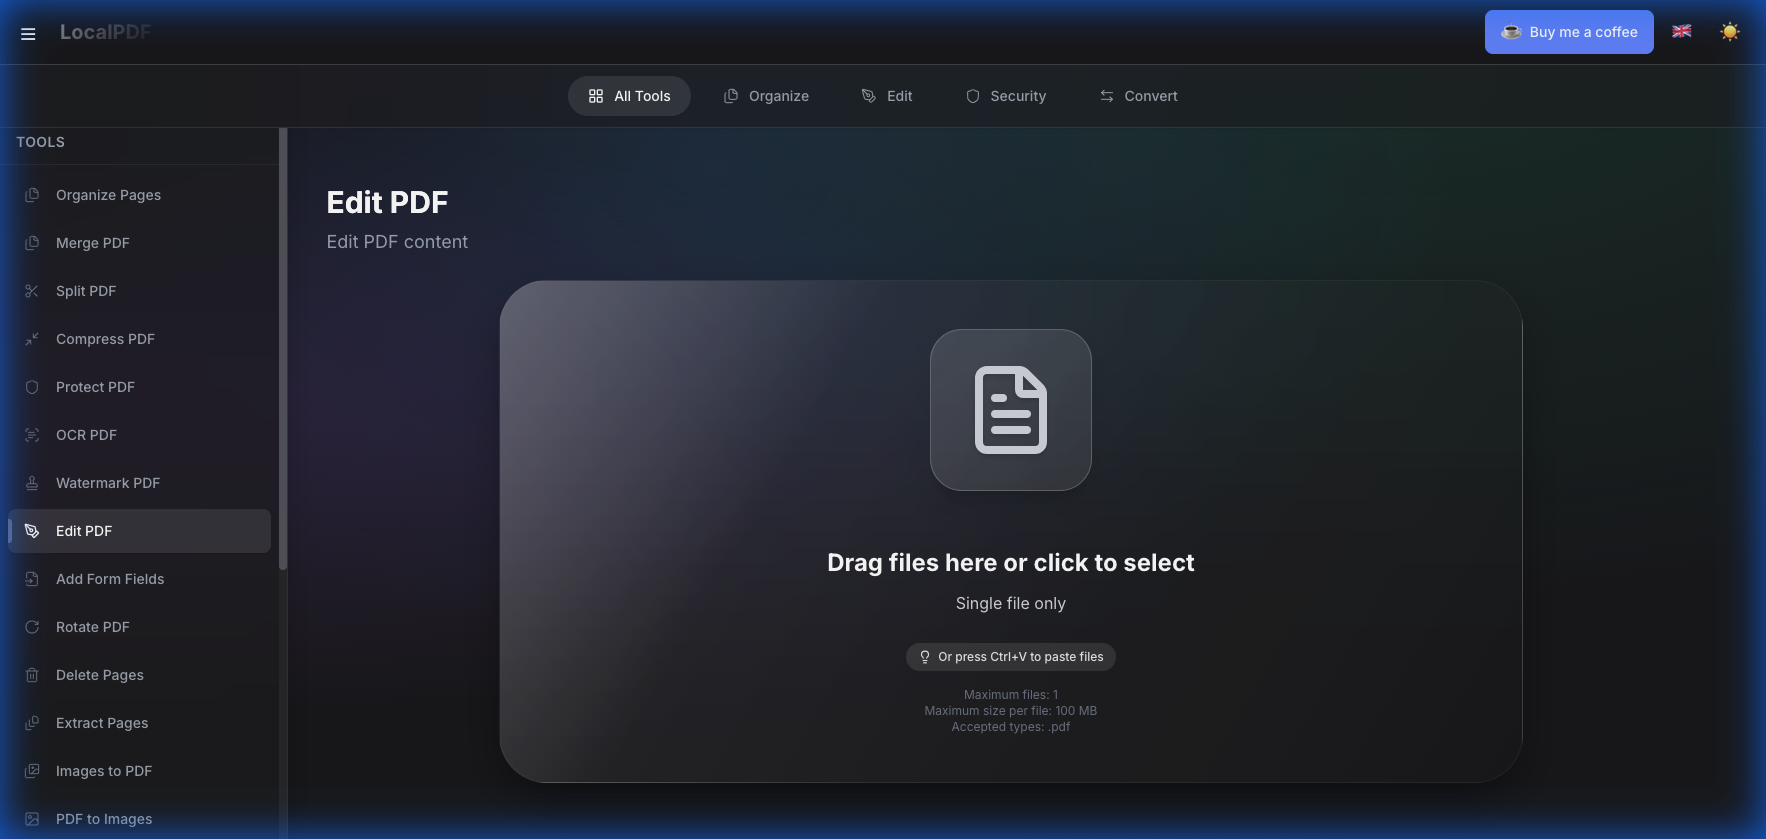Click the Images to PDF icon
The width and height of the screenshot is (1766, 839).
[x=32, y=771]
